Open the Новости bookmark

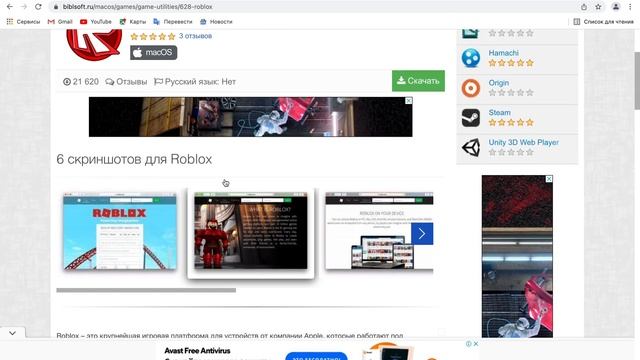216,22
